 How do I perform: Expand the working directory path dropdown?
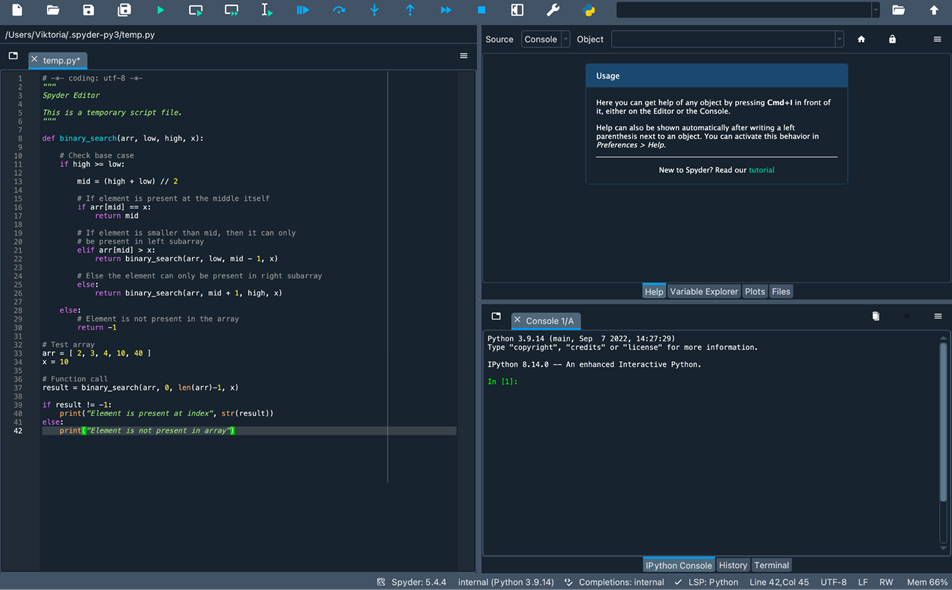coord(876,10)
